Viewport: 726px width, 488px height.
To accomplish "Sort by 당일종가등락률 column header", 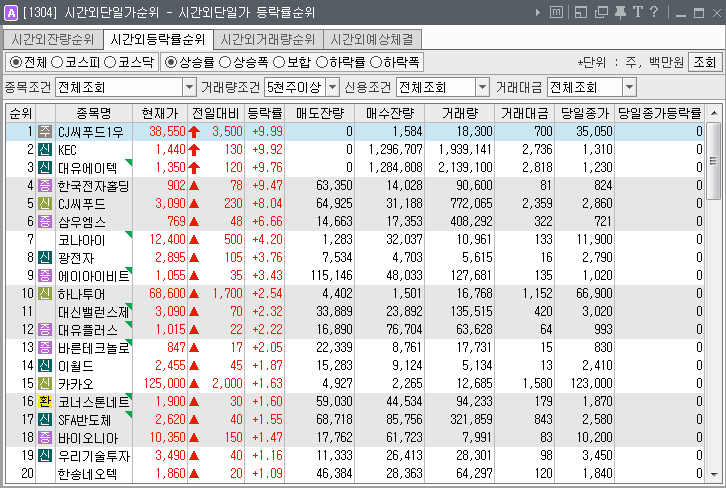I will tap(660, 113).
